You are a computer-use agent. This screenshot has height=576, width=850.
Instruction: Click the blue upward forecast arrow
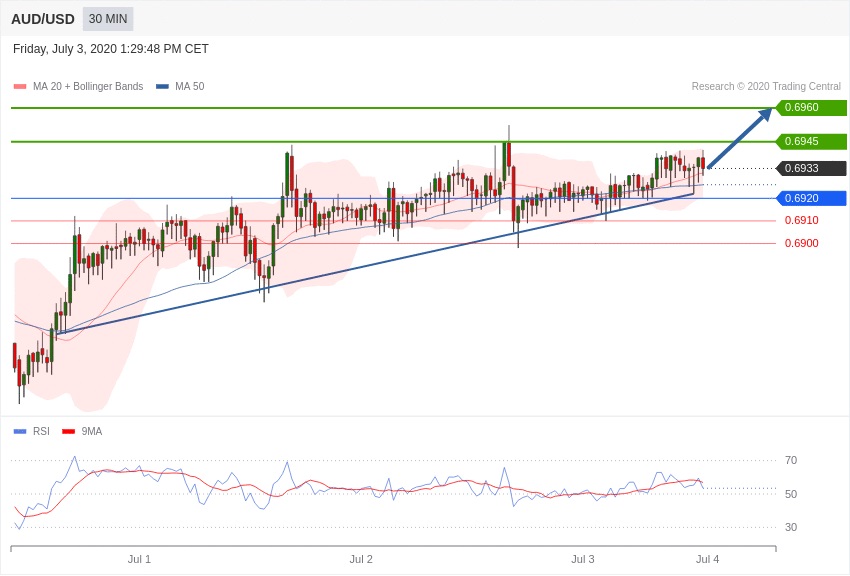[x=740, y=138]
